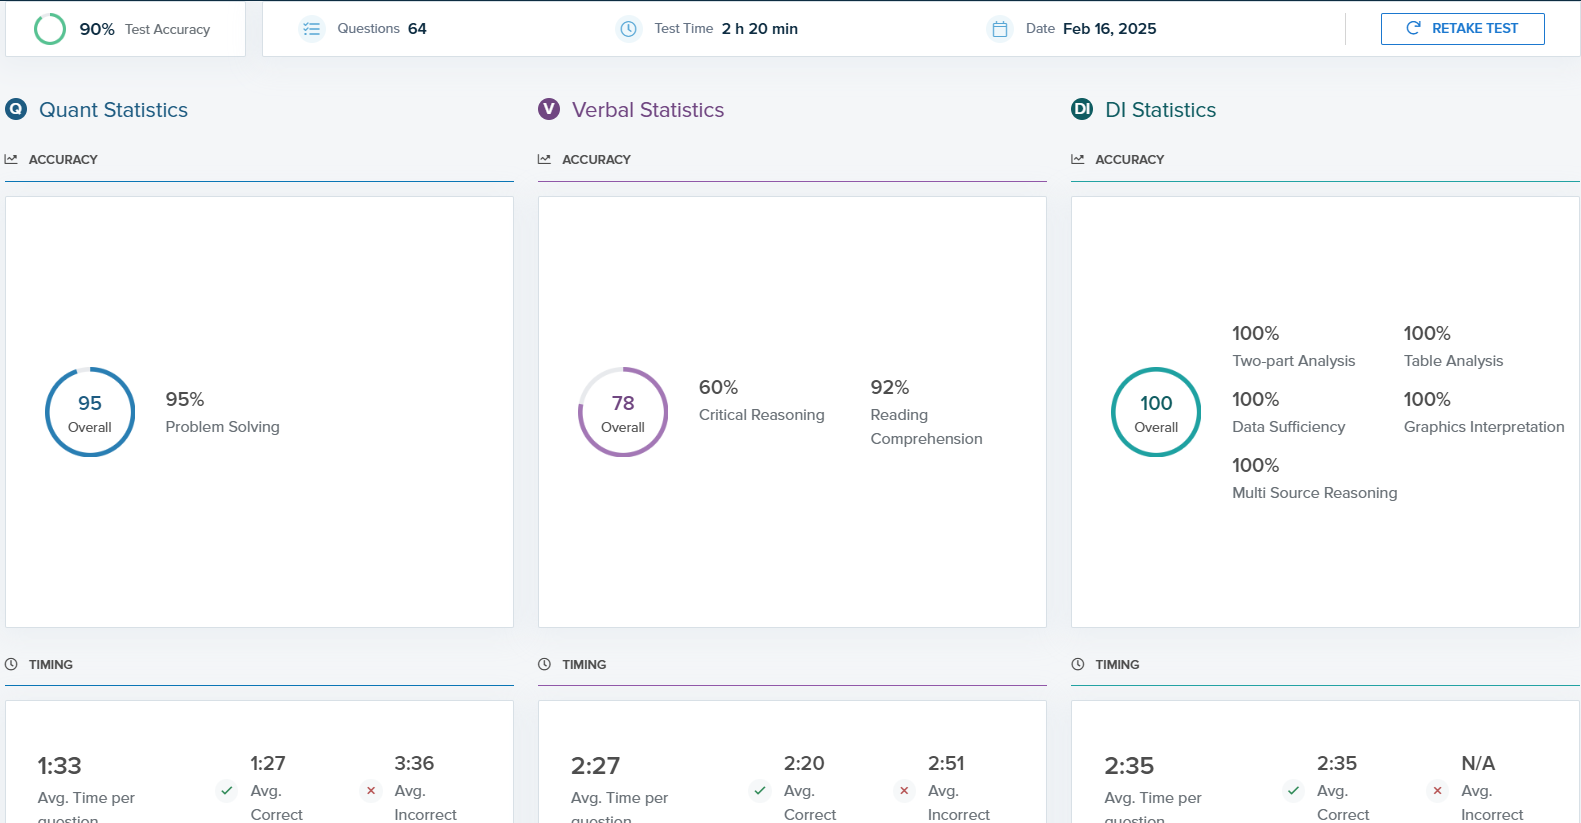The image size is (1581, 823).
Task: Select the Two-part Analysis stat
Action: tap(1293, 346)
